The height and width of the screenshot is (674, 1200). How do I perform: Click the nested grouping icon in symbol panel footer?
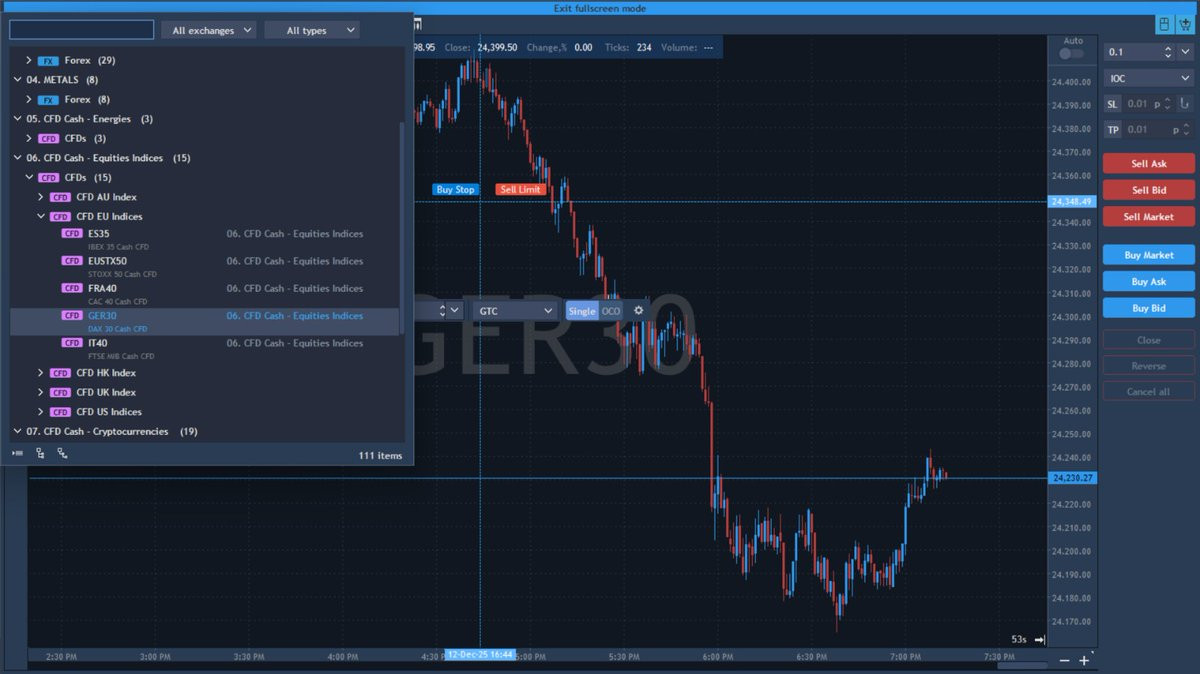[62, 454]
